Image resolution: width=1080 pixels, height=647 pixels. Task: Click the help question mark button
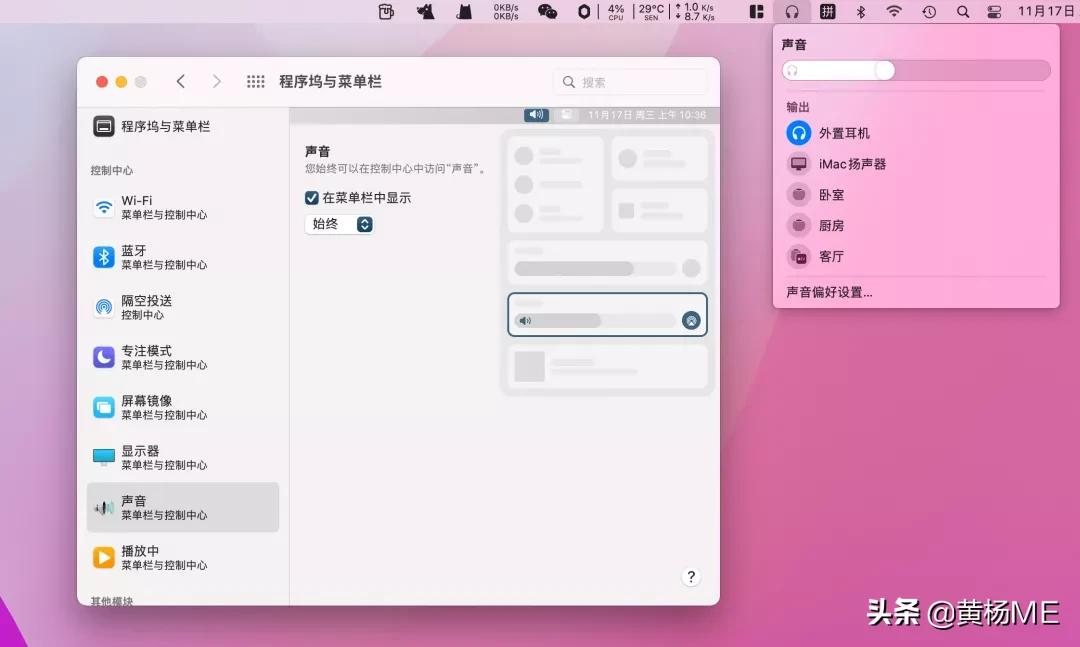(690, 577)
